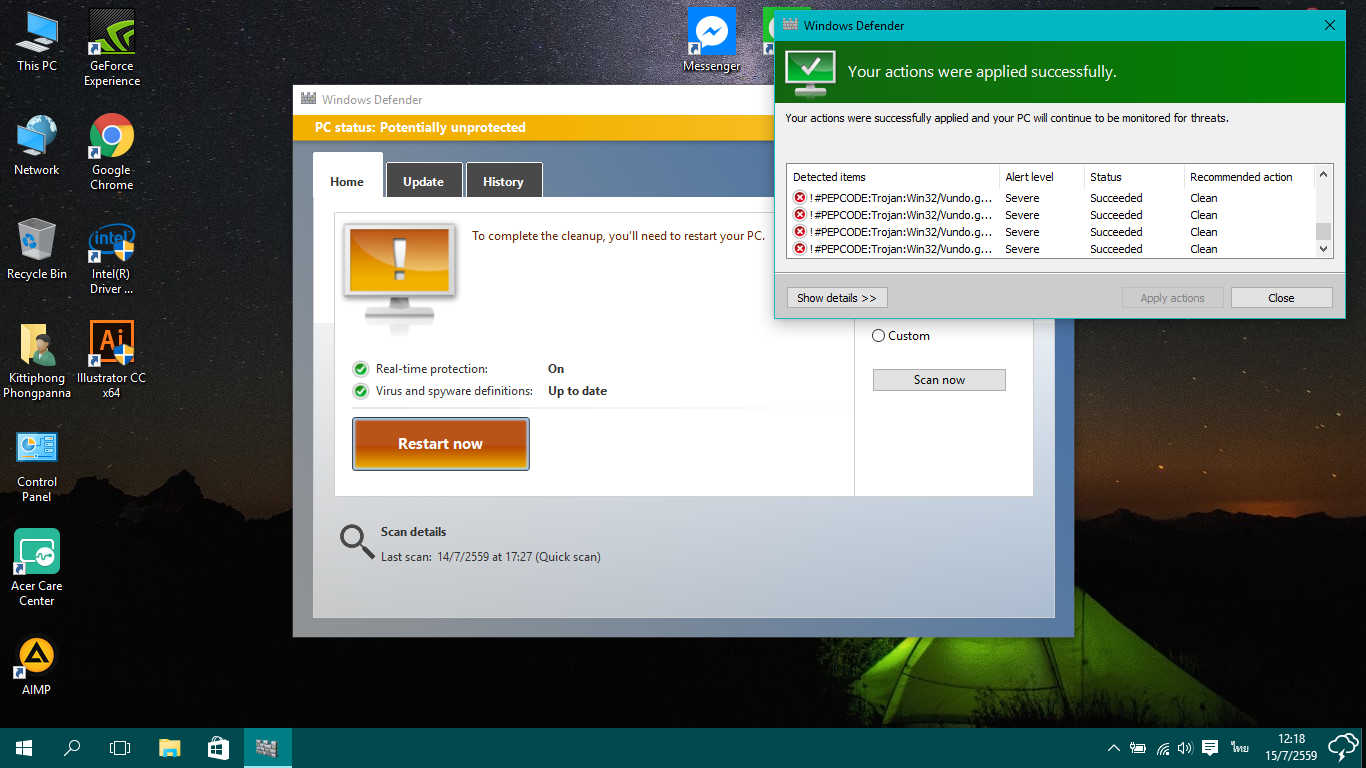Open the Recycle Bin
This screenshot has height=768, width=1366.
pos(37,250)
